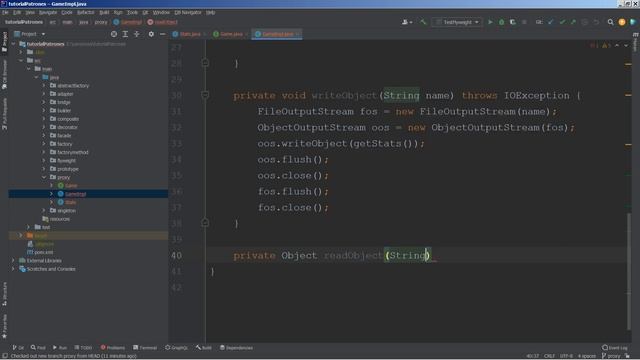Open Search Everywhere magnifier icon
Screen dimensions: 640x360
point(610,22)
